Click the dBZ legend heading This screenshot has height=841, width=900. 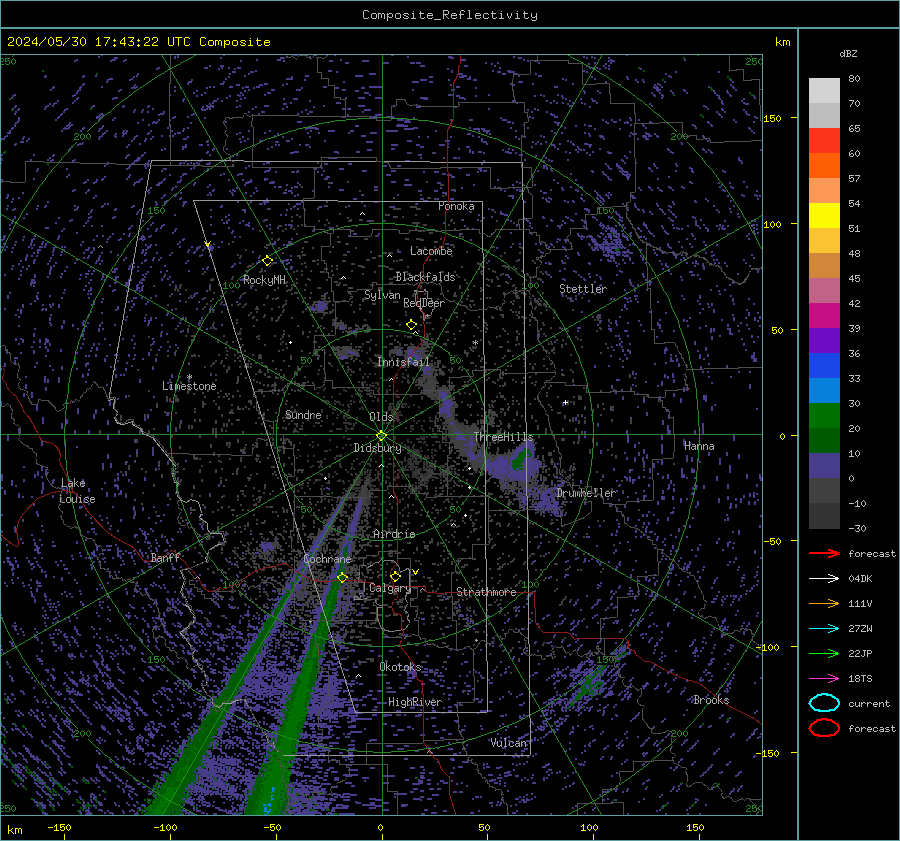point(848,53)
